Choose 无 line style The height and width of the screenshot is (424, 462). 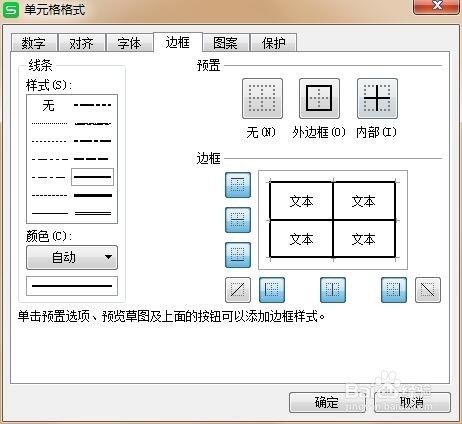(49, 105)
